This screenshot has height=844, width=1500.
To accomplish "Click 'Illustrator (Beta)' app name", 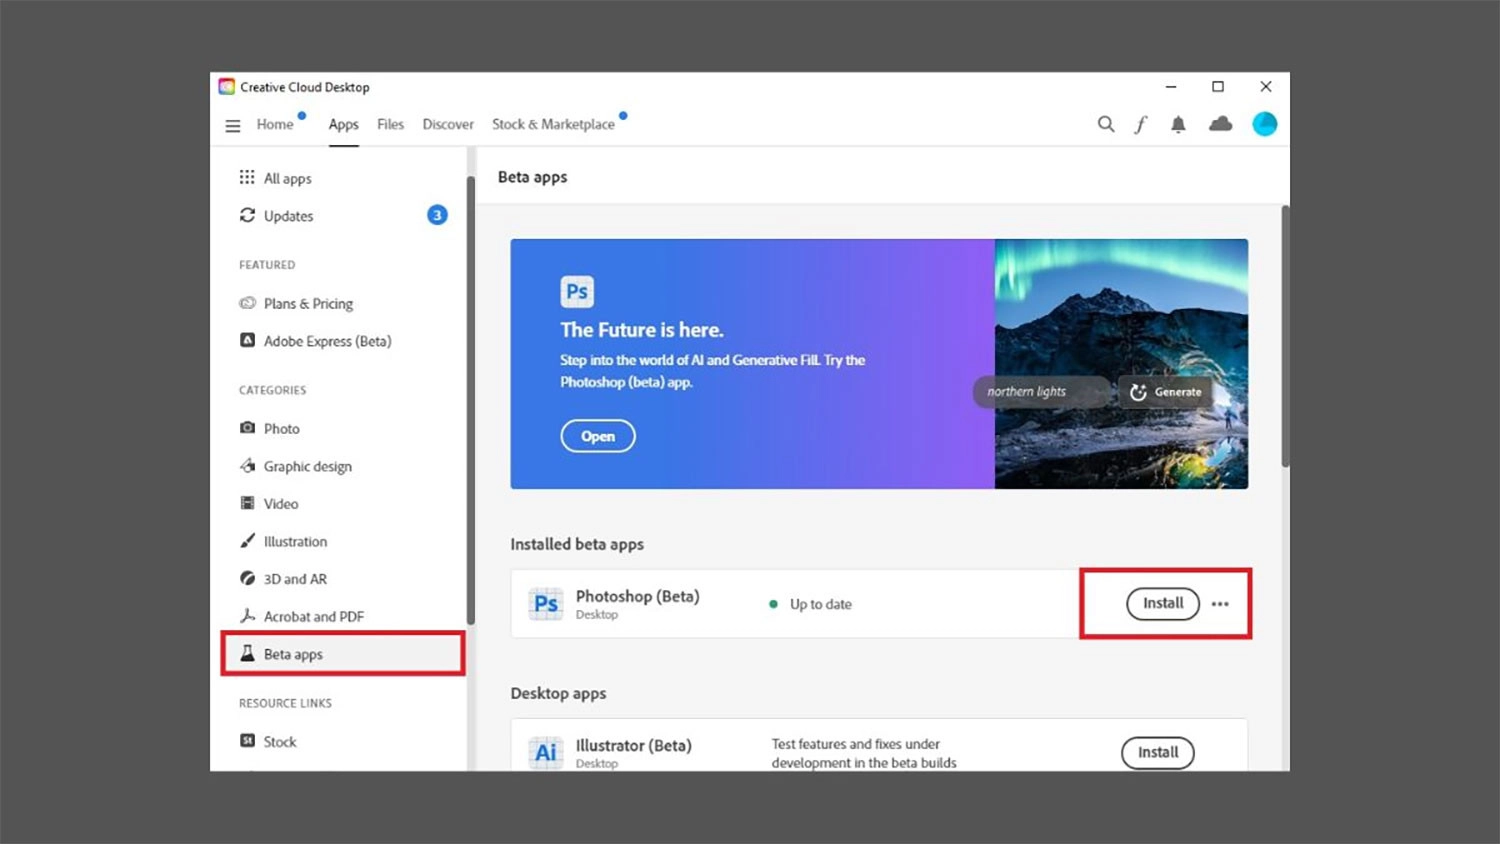I will tap(633, 745).
